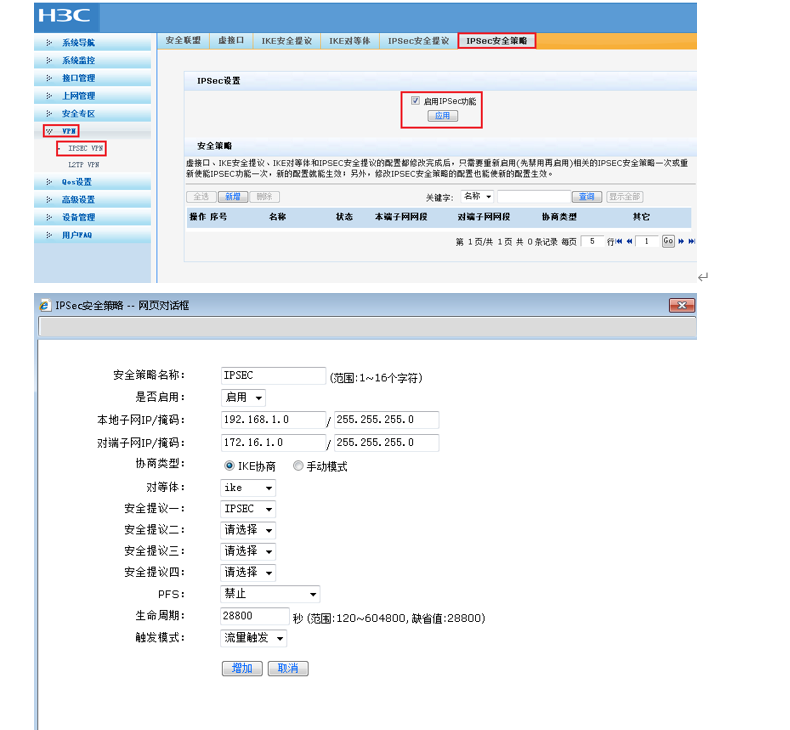Select the IKE协商 radio button

coord(229,466)
